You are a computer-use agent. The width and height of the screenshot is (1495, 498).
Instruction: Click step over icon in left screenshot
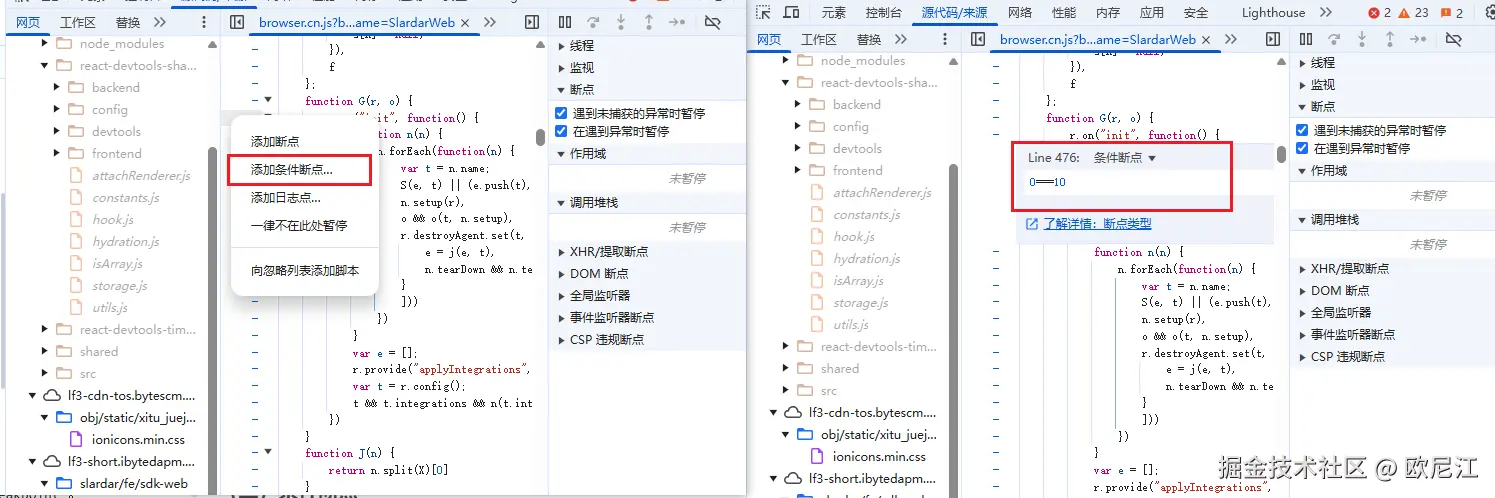(x=594, y=22)
